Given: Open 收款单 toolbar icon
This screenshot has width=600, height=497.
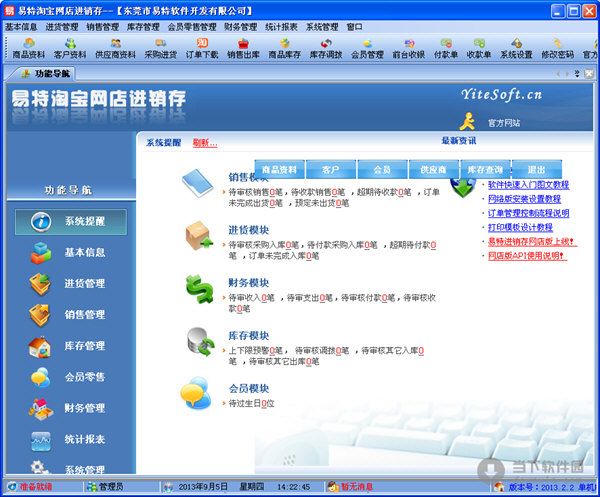Looking at the screenshot, I should [x=479, y=49].
